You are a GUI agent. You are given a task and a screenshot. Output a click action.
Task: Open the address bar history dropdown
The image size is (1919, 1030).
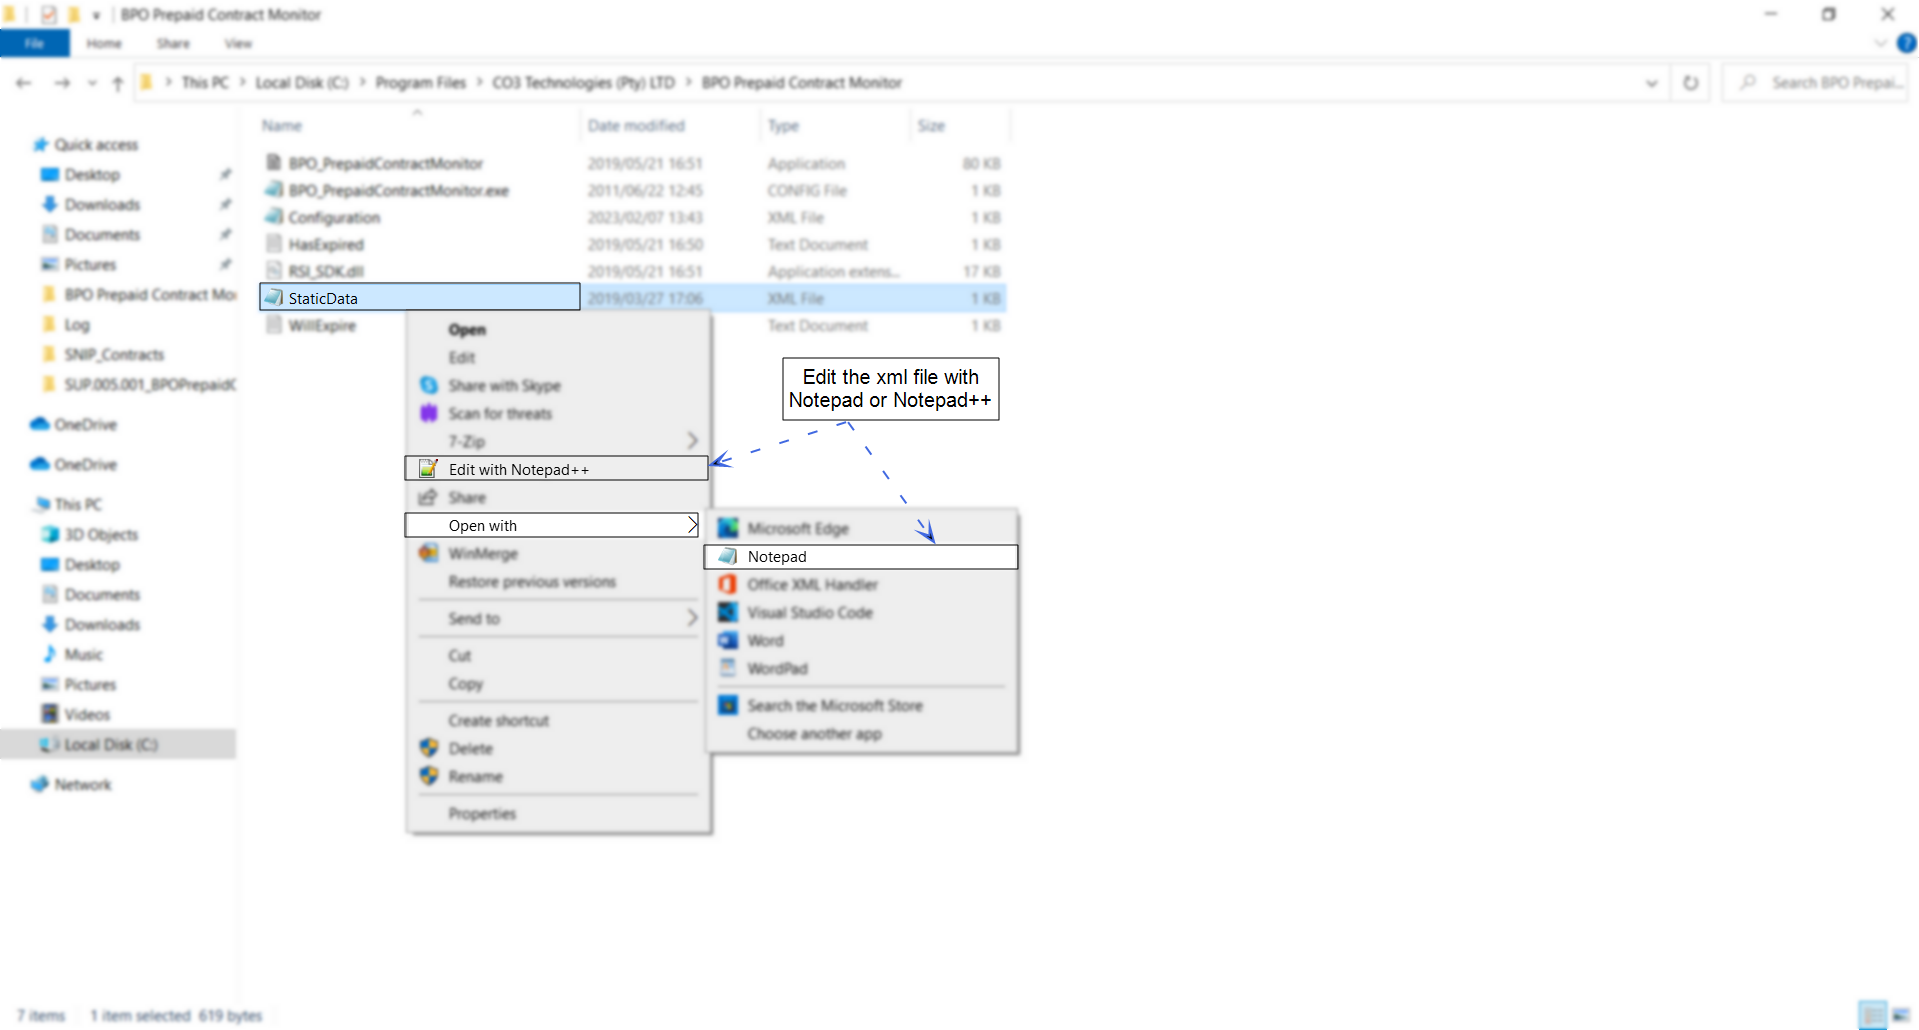[x=1652, y=83]
